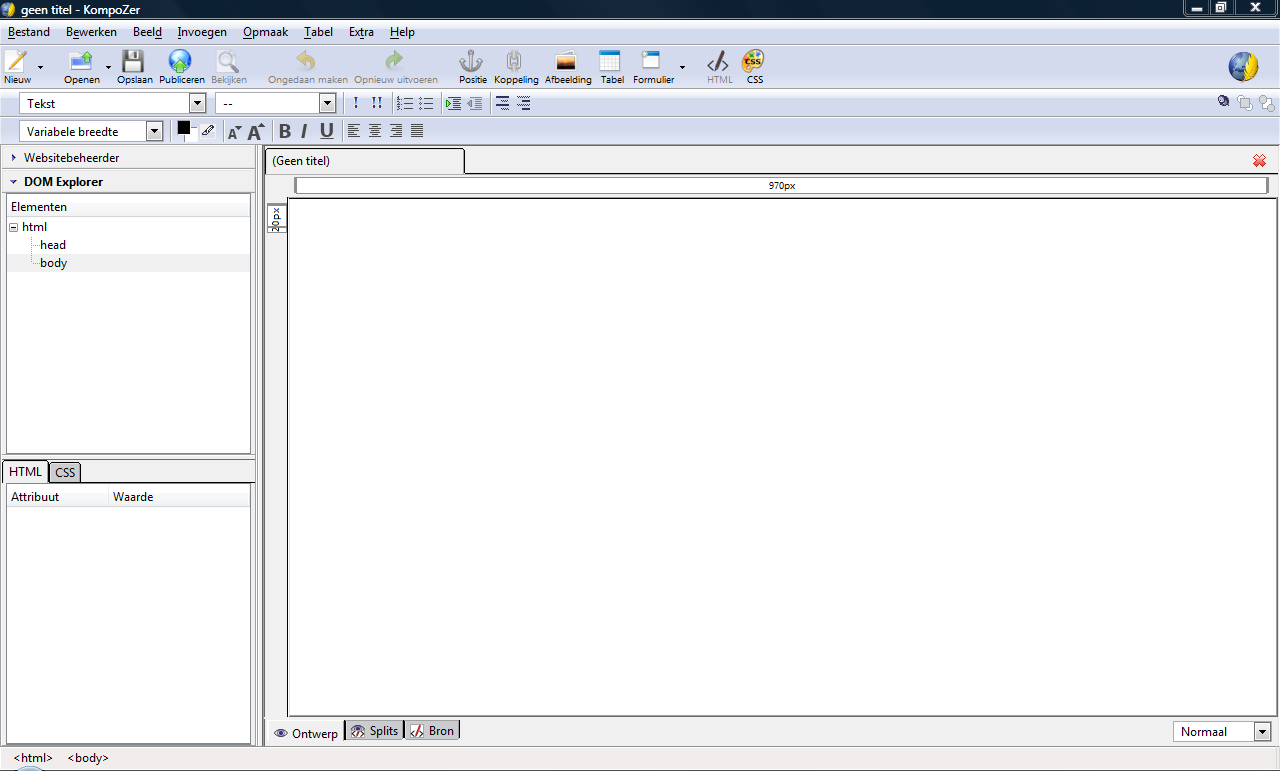Apply strong emphasis with double exclamation icon

click(x=376, y=103)
